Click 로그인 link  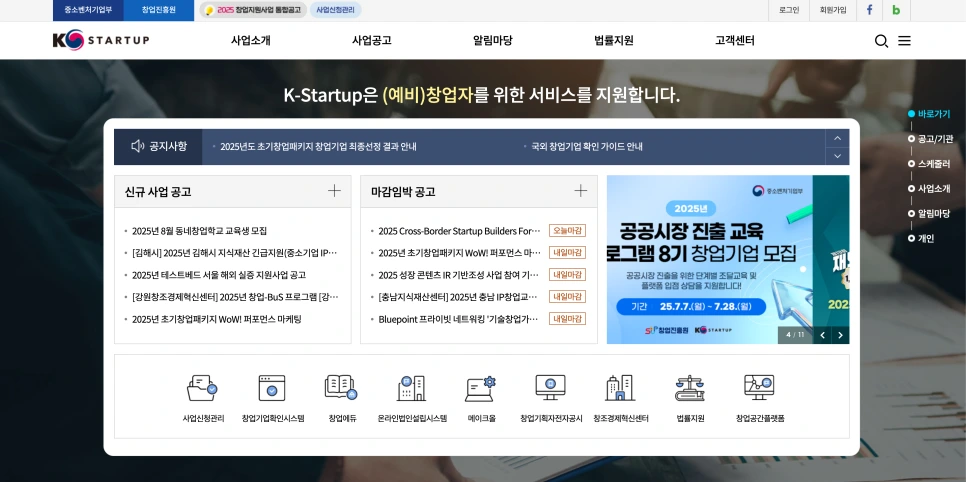(789, 10)
